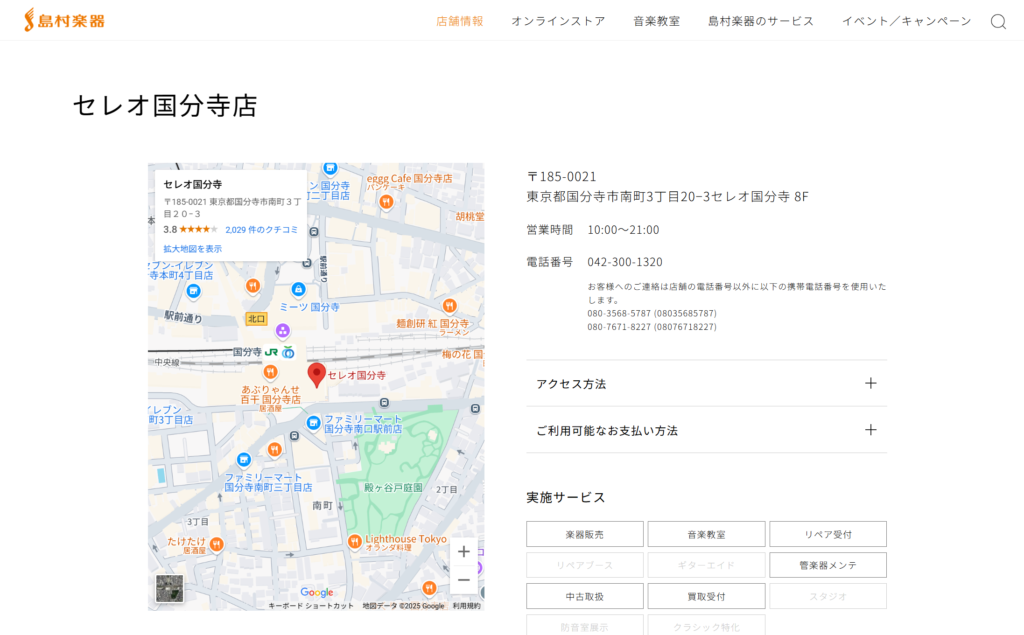This screenshot has width=1024, height=635.
Task: Zoom in on the map
Action: (x=464, y=551)
